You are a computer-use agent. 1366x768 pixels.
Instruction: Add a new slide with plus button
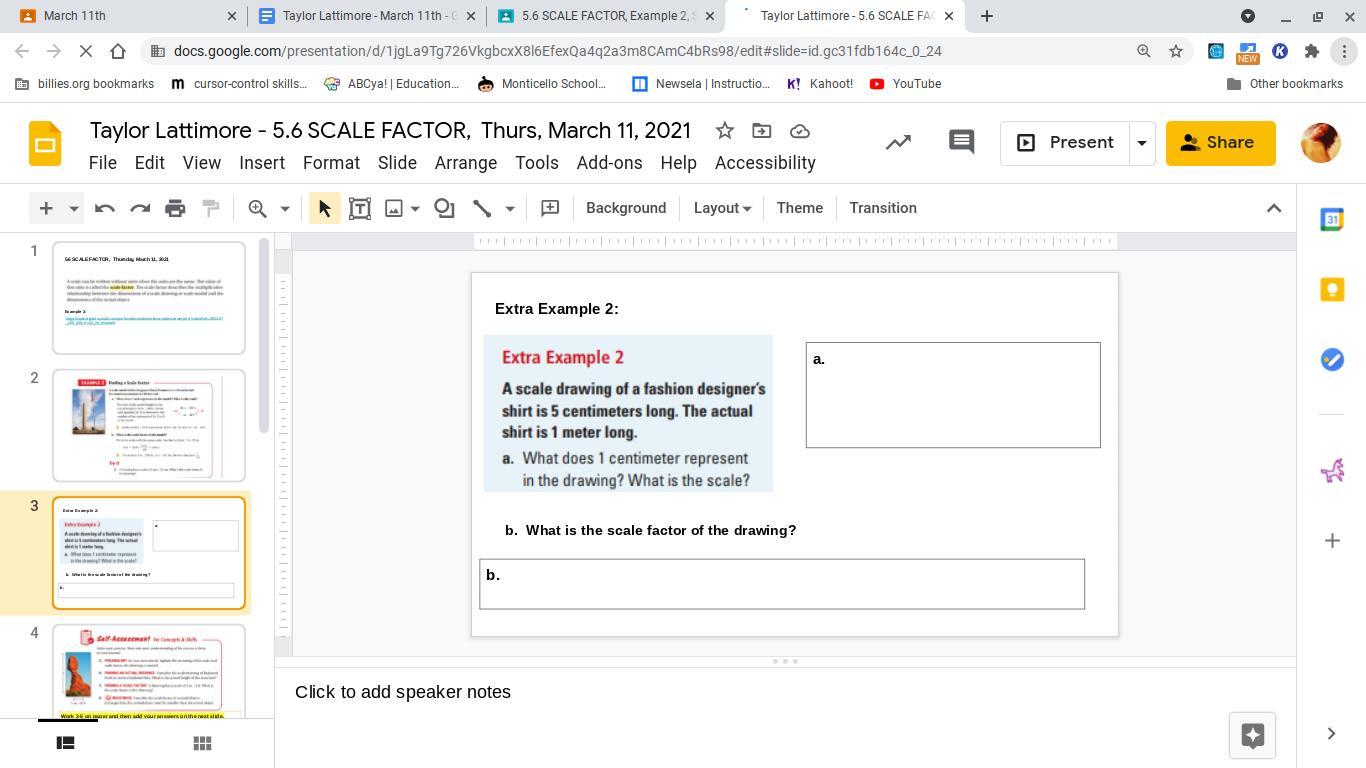click(x=46, y=208)
